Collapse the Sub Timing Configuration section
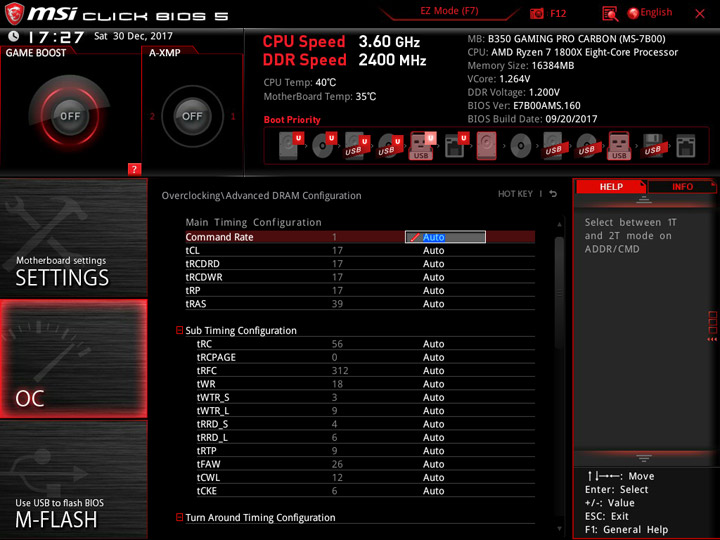Image resolution: width=720 pixels, height=540 pixels. pyautogui.click(x=180, y=330)
